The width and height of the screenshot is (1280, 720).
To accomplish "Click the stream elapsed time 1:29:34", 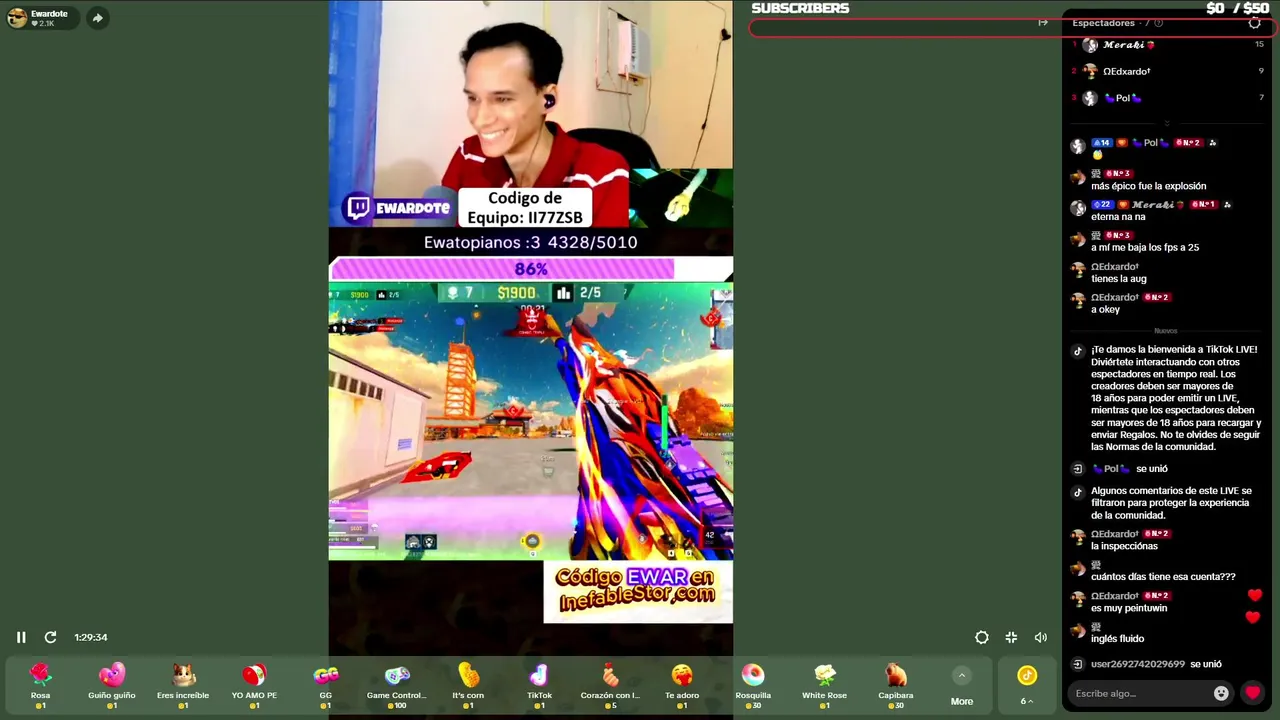I will [x=90, y=637].
